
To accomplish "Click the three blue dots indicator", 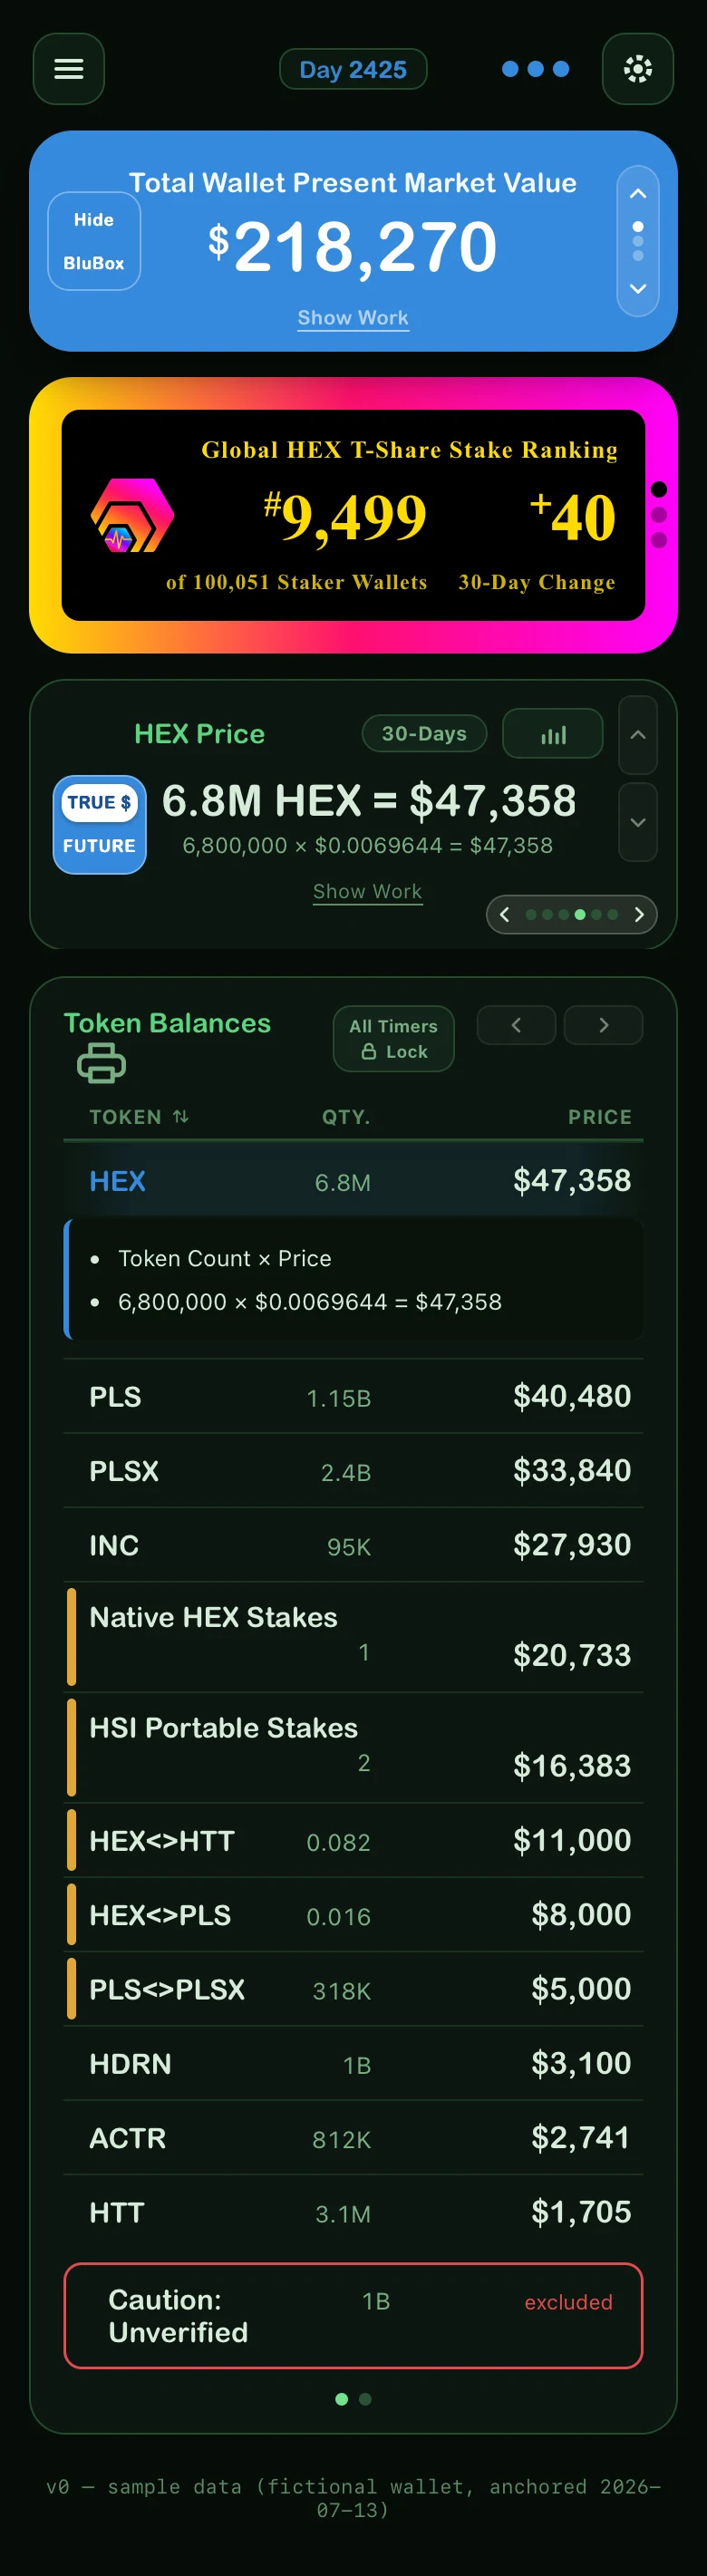I will click(x=535, y=69).
